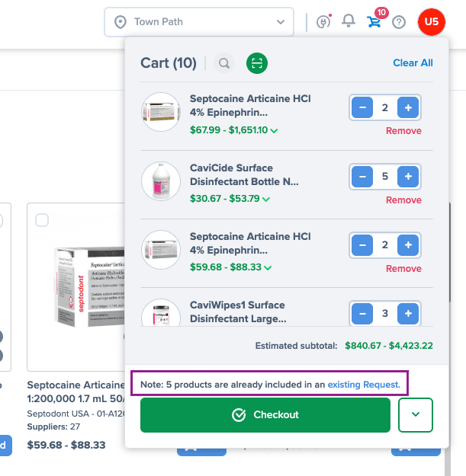Open the help question mark icon
Image resolution: width=466 pixels, height=476 pixels.
tap(399, 22)
